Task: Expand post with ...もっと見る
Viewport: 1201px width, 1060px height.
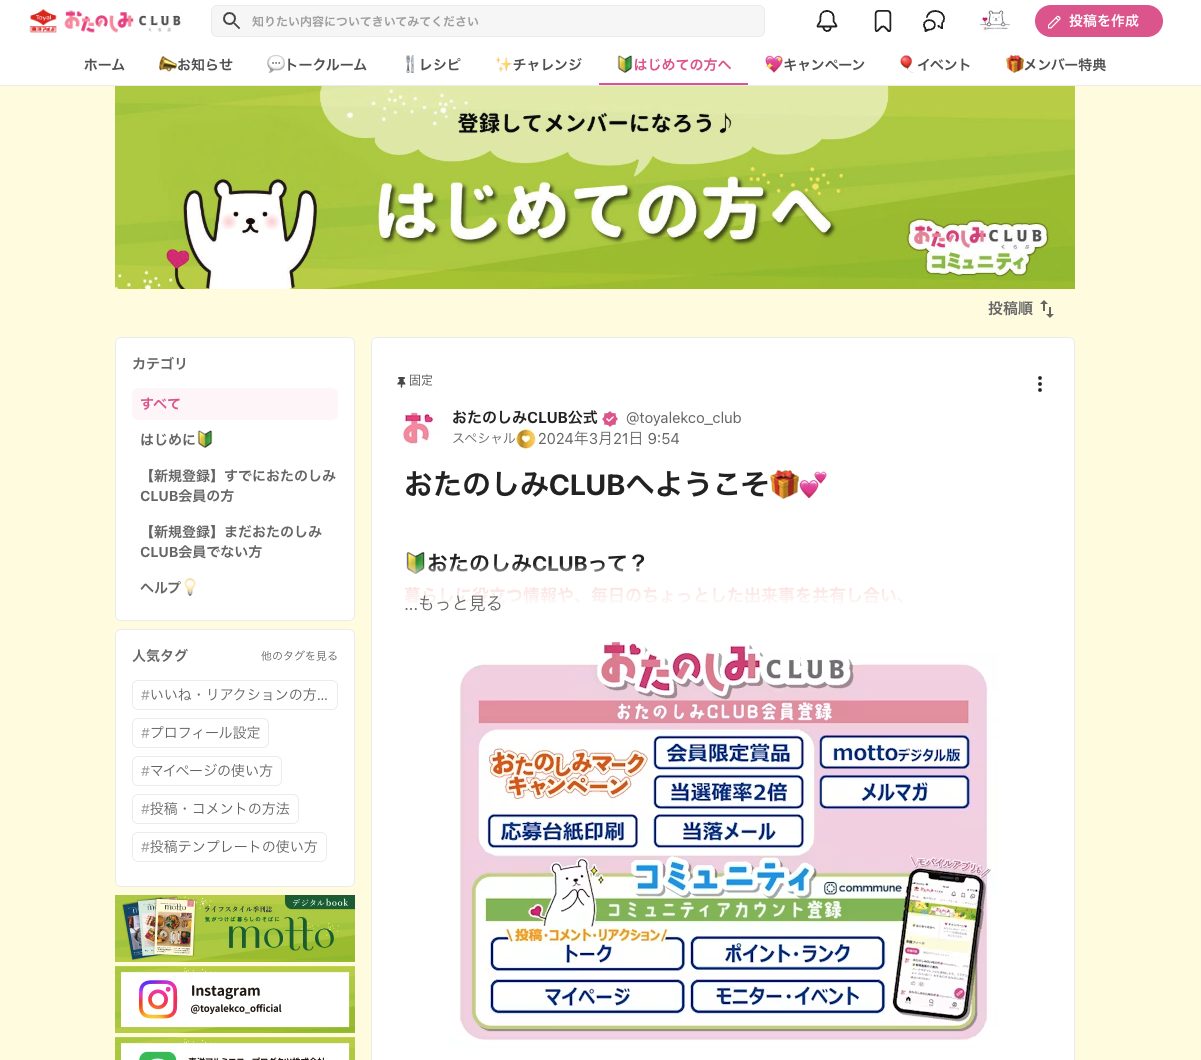Action: (x=453, y=603)
